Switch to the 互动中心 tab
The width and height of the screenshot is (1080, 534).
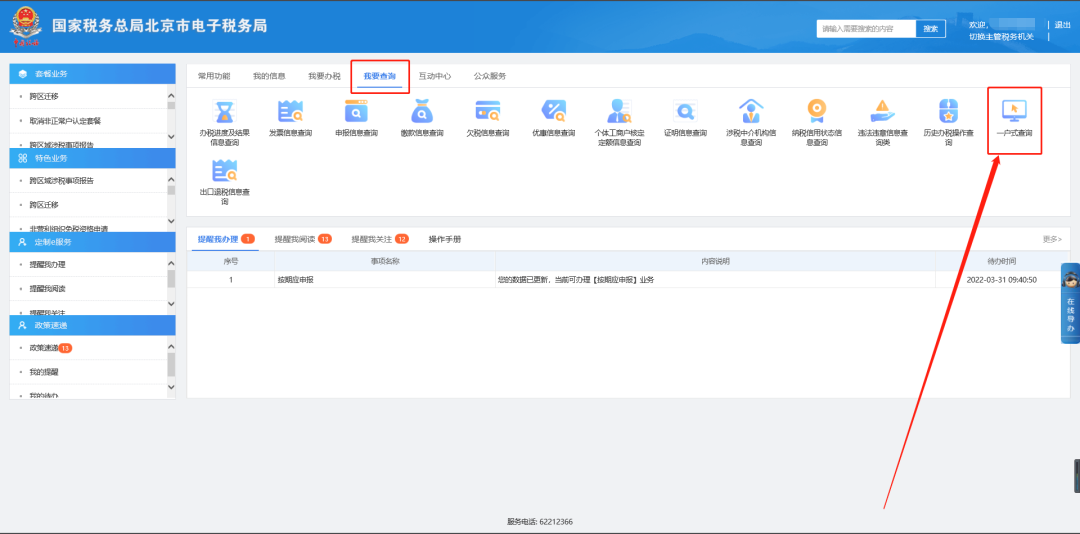[x=435, y=76]
